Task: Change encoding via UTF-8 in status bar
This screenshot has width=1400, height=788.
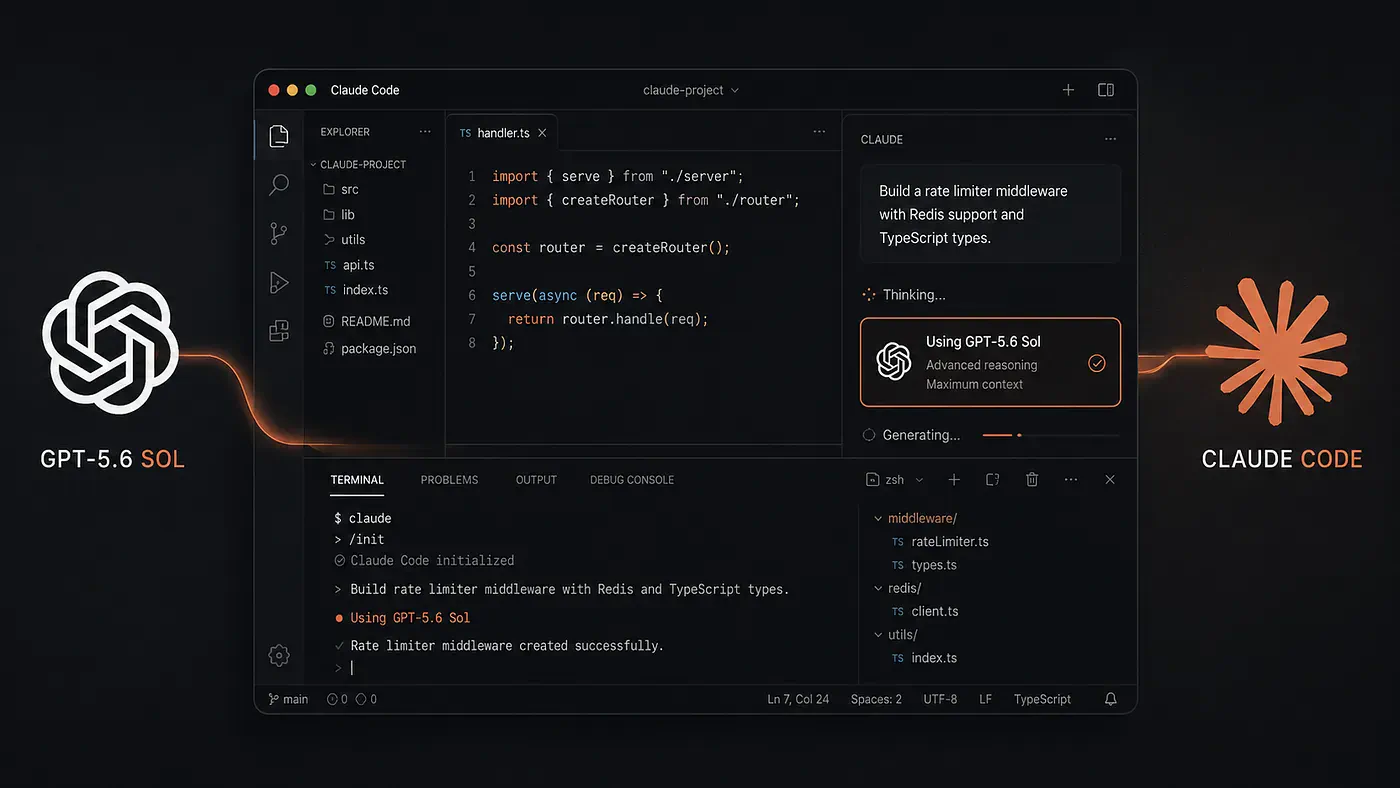Action: pos(939,699)
